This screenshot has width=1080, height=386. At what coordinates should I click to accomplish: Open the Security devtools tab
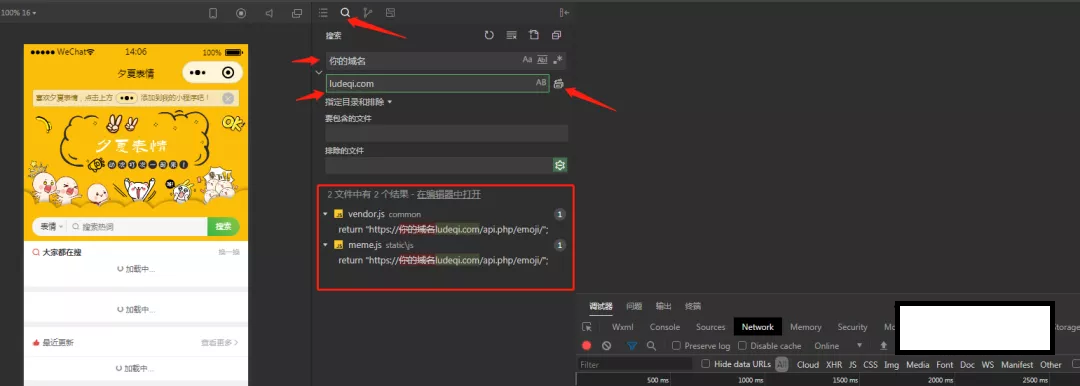[852, 327]
